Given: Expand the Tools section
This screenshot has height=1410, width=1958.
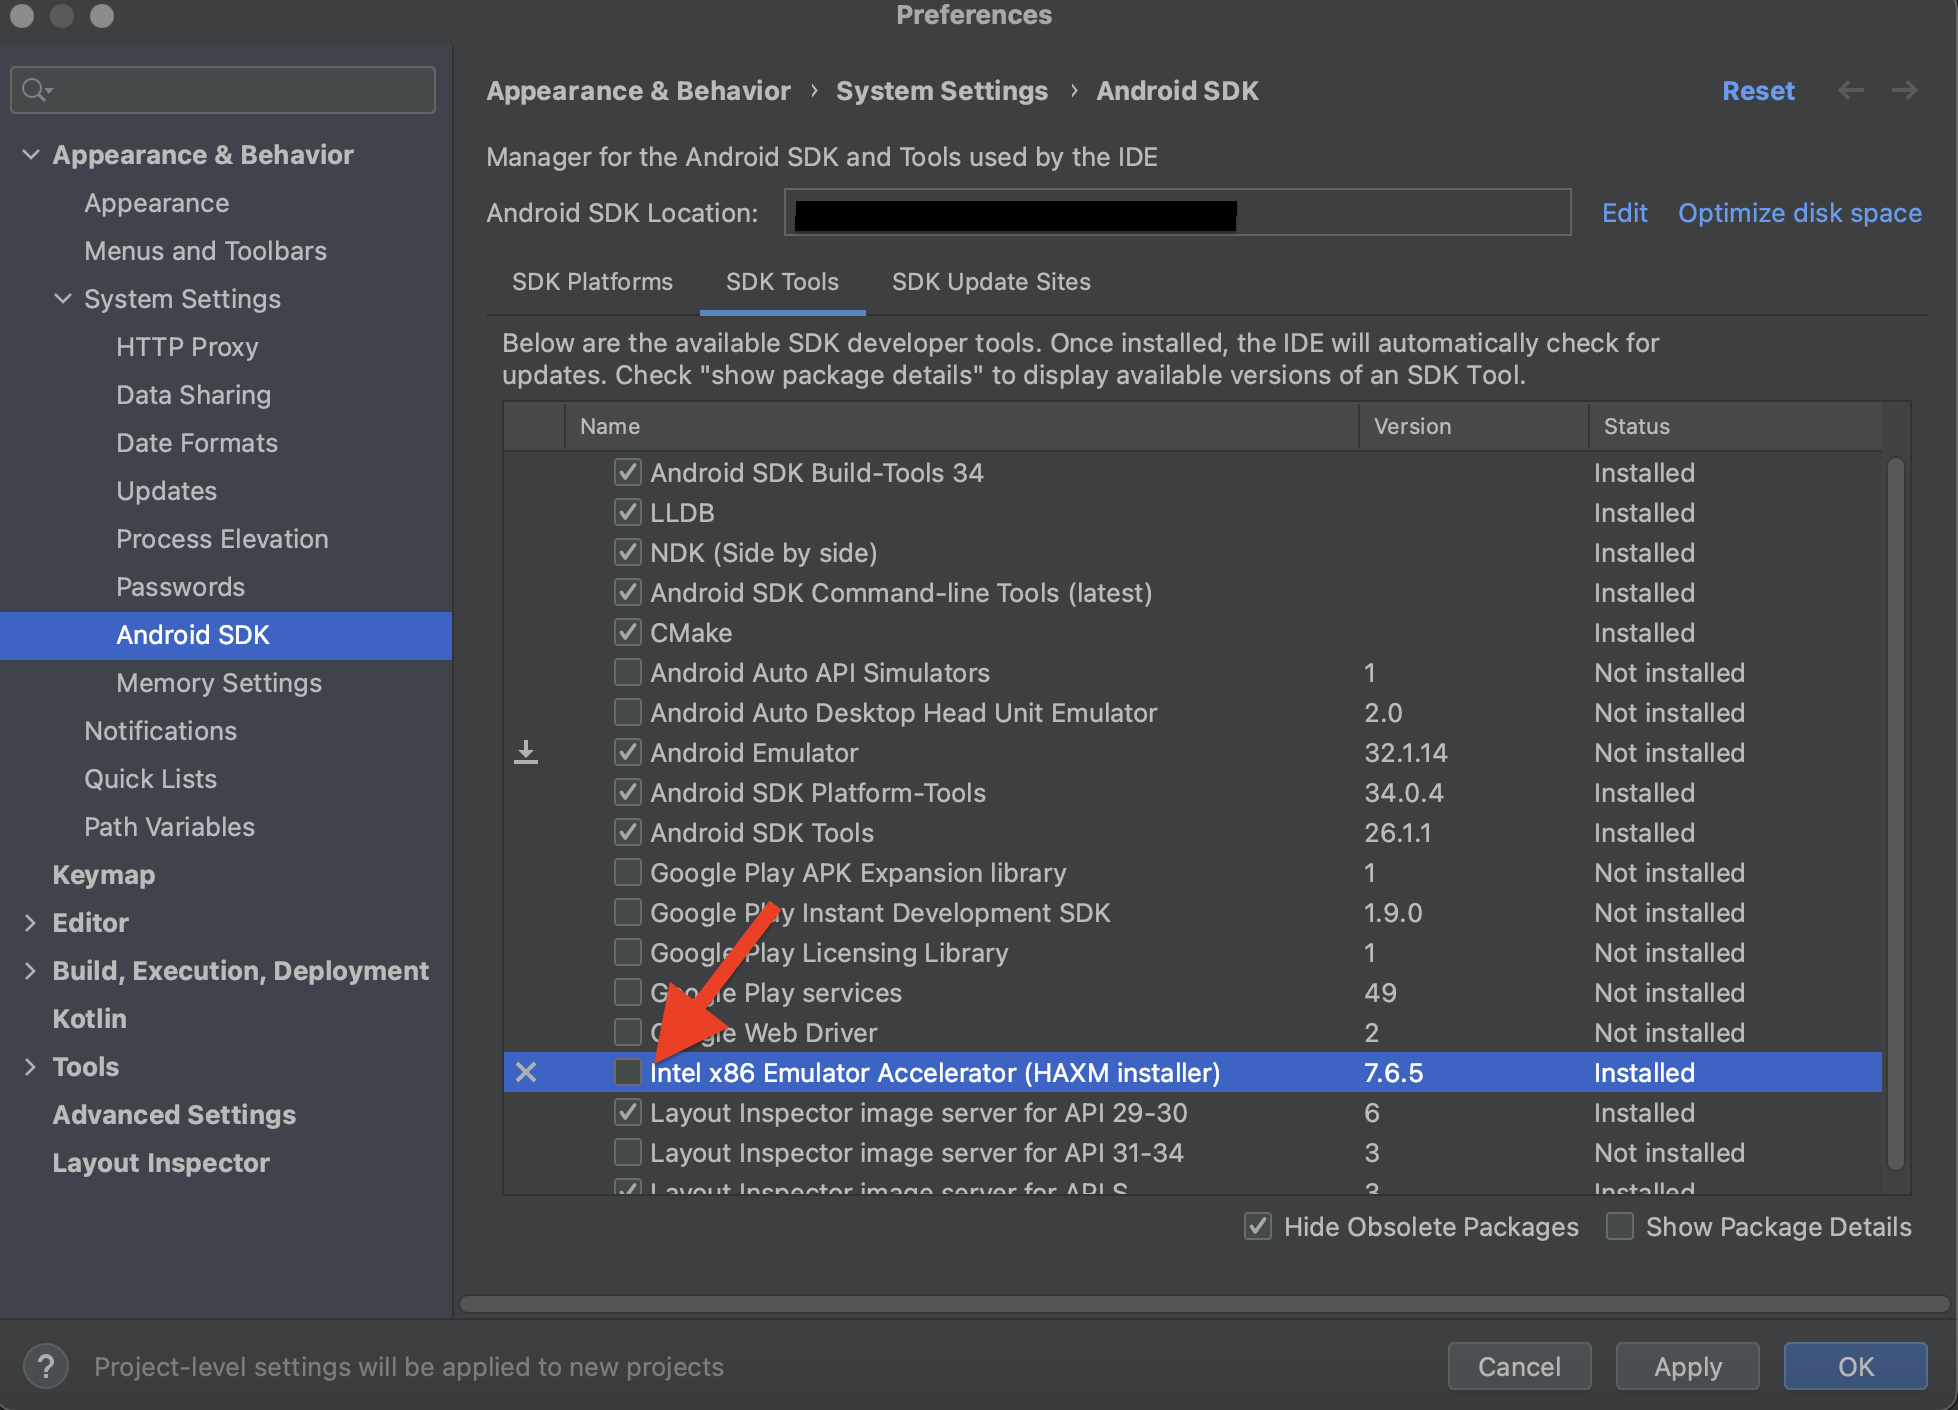Looking at the screenshot, I should coord(30,1067).
